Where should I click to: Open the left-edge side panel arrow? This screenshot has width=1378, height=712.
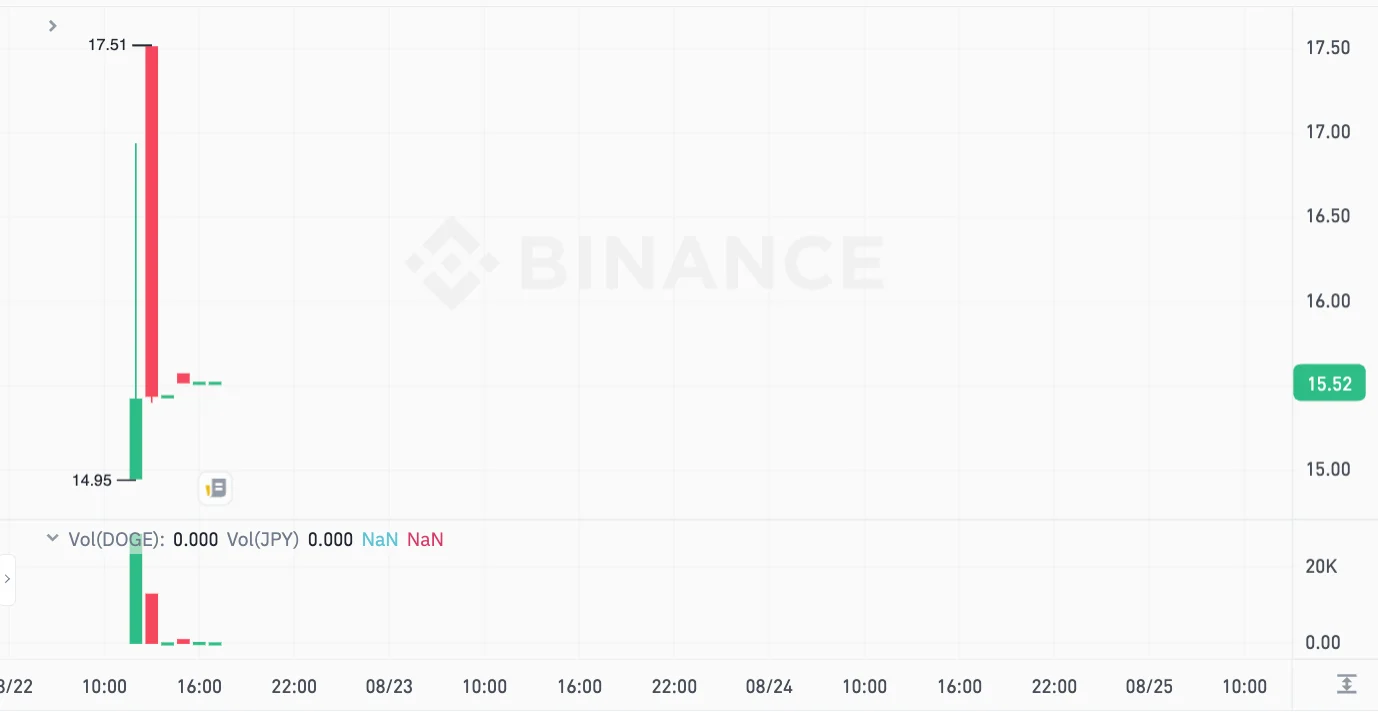point(7,579)
